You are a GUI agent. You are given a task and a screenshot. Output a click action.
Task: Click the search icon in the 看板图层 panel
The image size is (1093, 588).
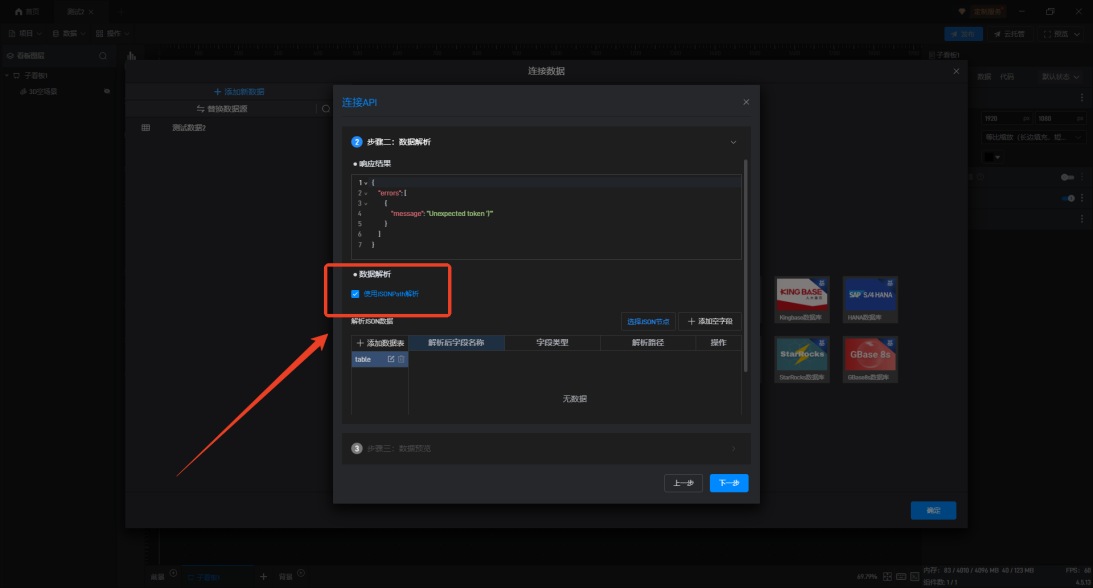pos(103,56)
